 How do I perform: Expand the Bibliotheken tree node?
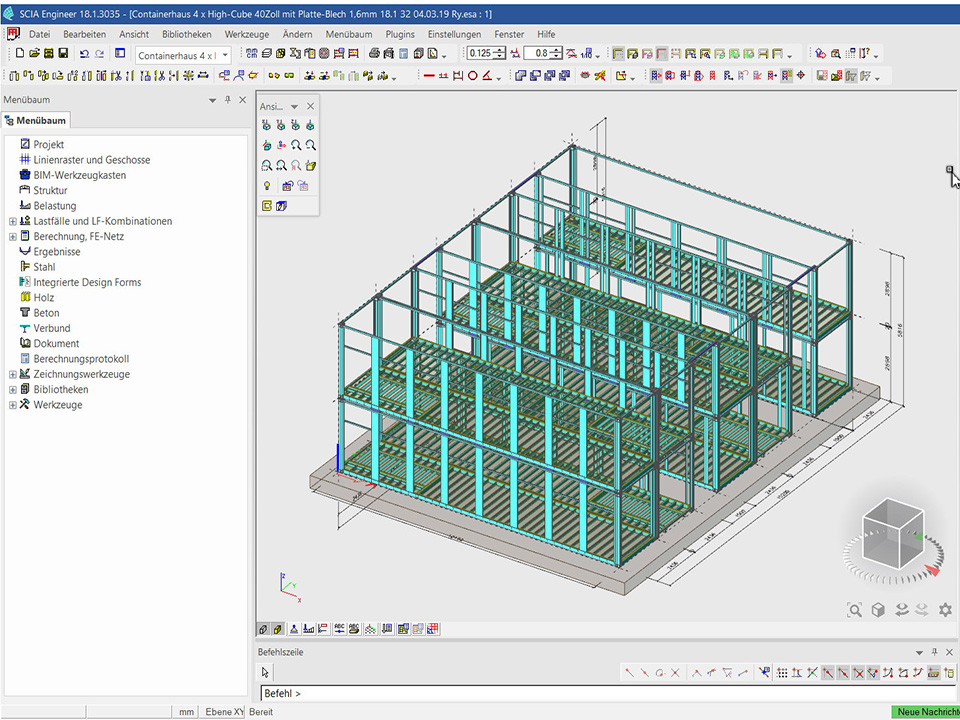point(13,390)
